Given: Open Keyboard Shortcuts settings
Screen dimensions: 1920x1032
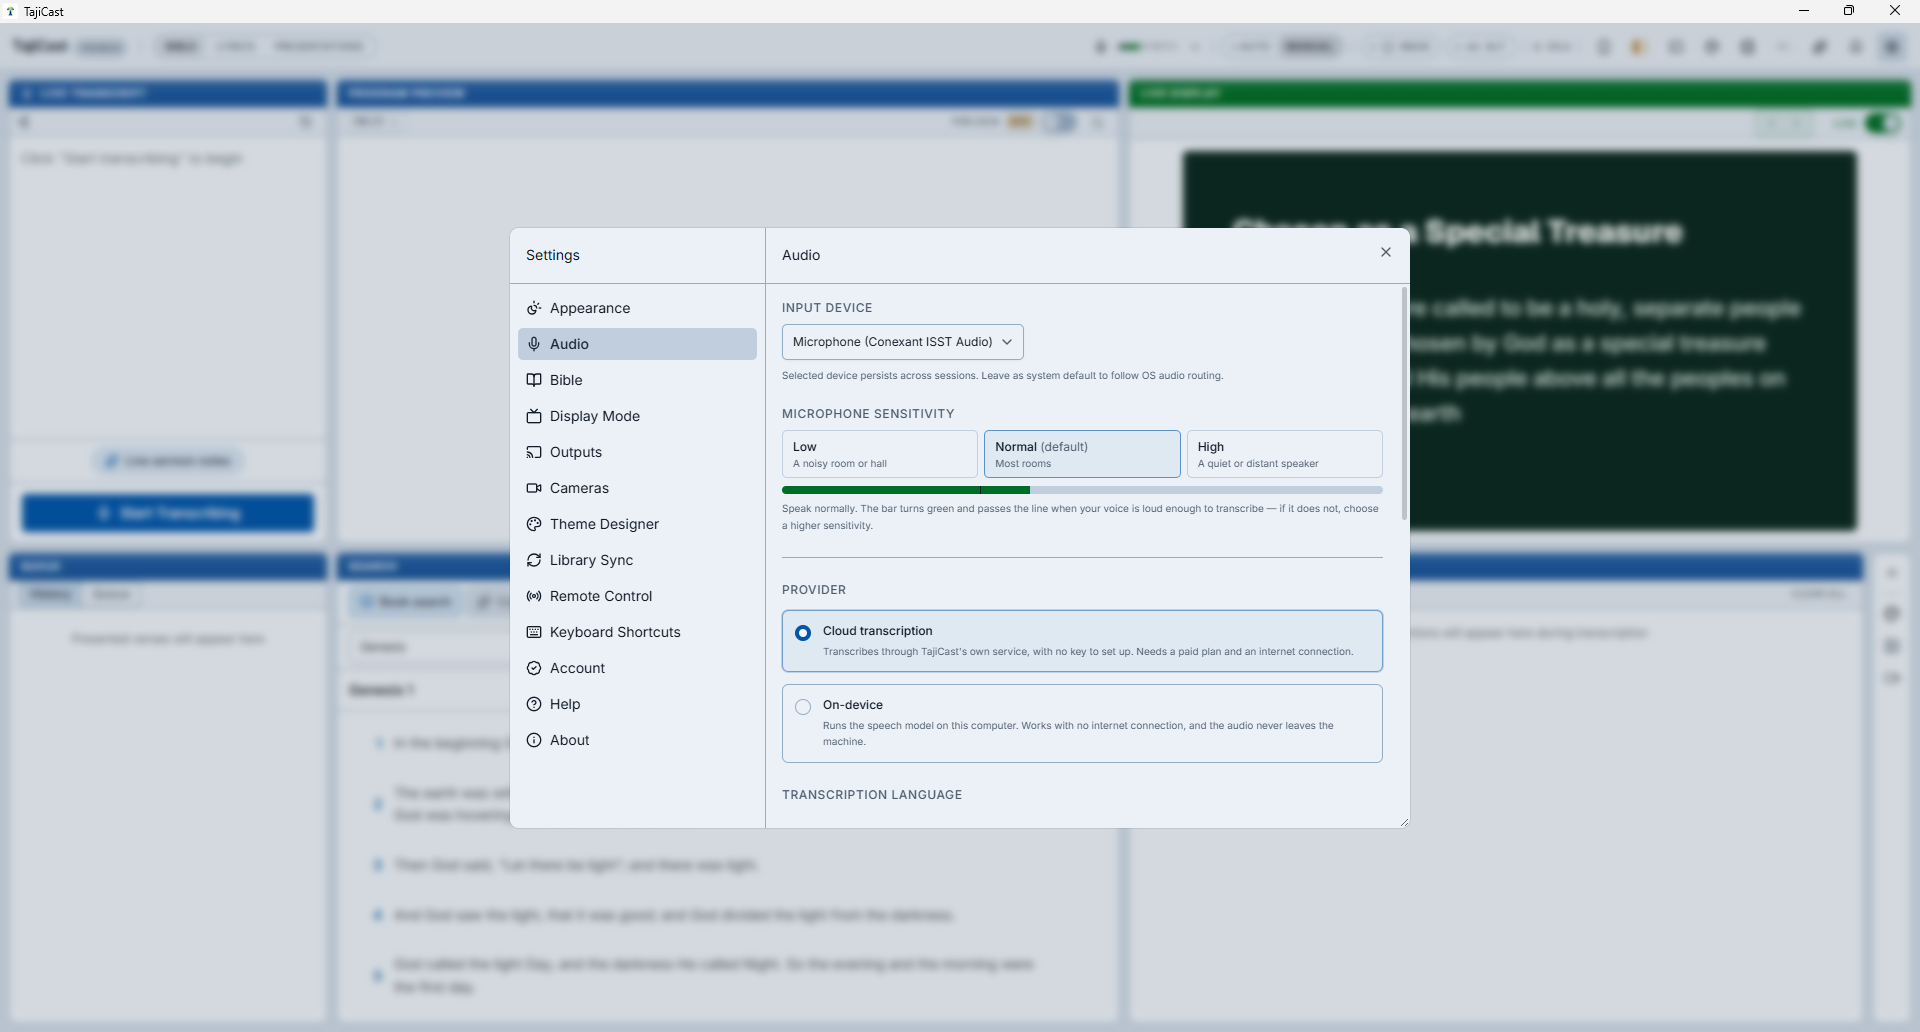Looking at the screenshot, I should [x=637, y=632].
